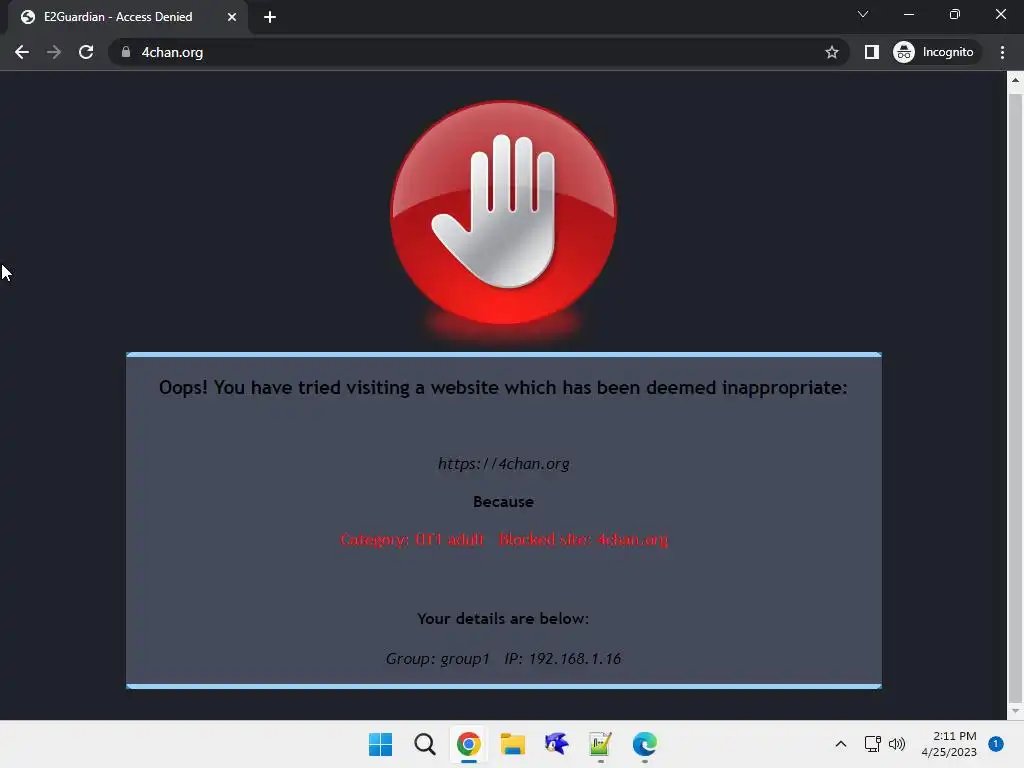Open Chrome's three-dot menu

click(x=1002, y=52)
